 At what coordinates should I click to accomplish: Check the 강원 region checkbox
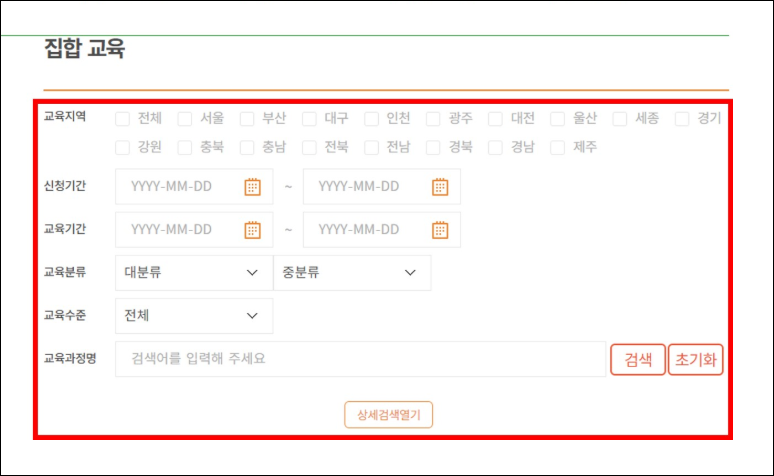pos(122,147)
